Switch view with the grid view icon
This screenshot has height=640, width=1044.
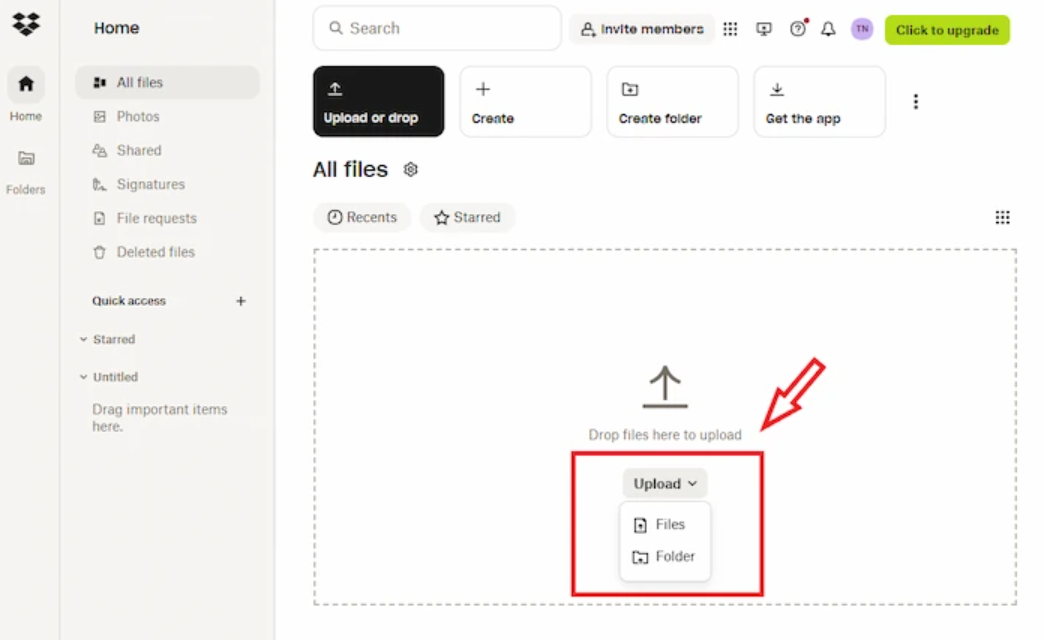1003,218
